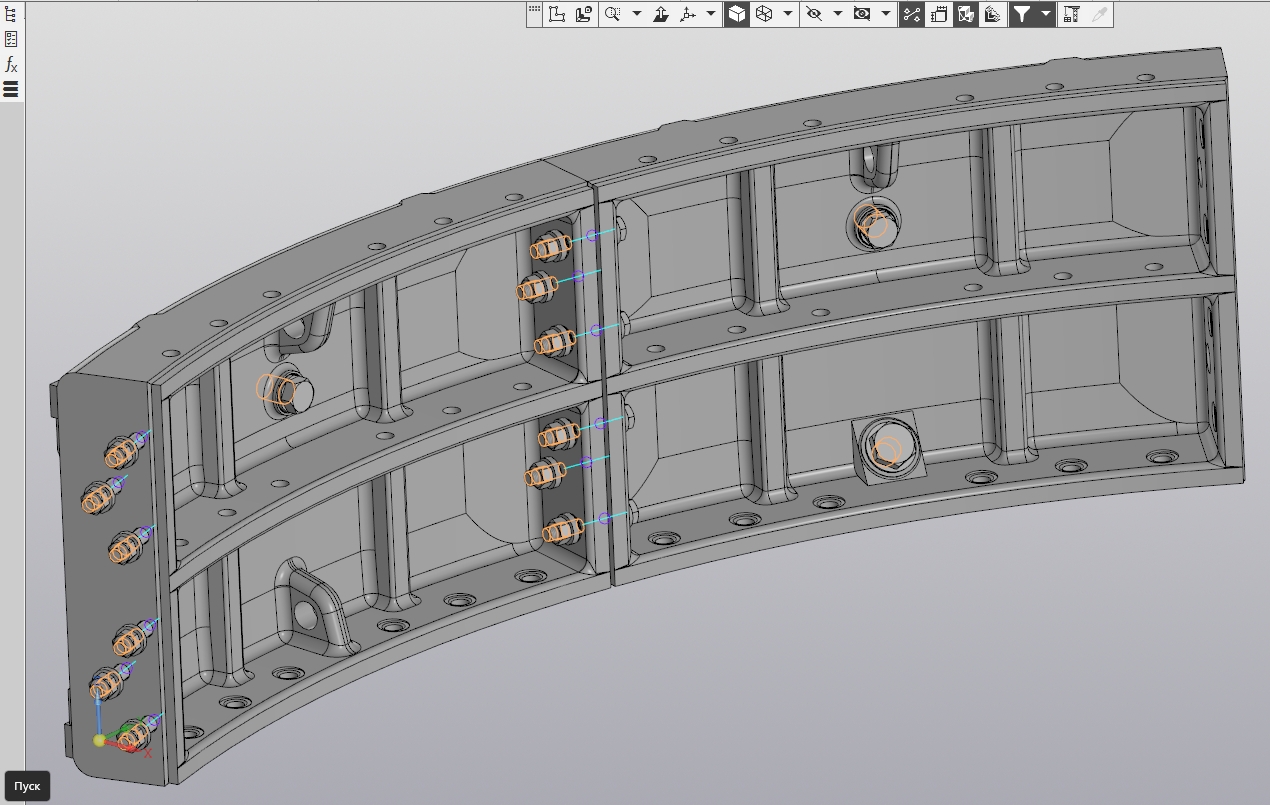Toggle wireframe cube display mode

[x=764, y=14]
